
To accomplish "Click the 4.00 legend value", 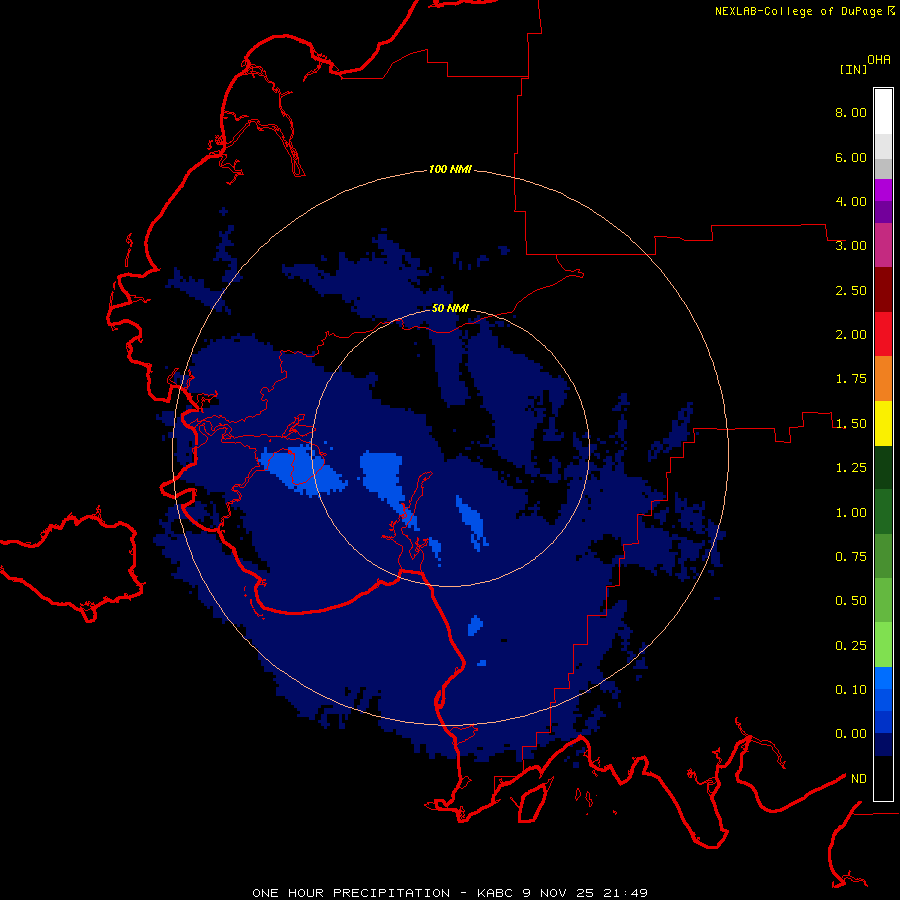I will [x=851, y=201].
